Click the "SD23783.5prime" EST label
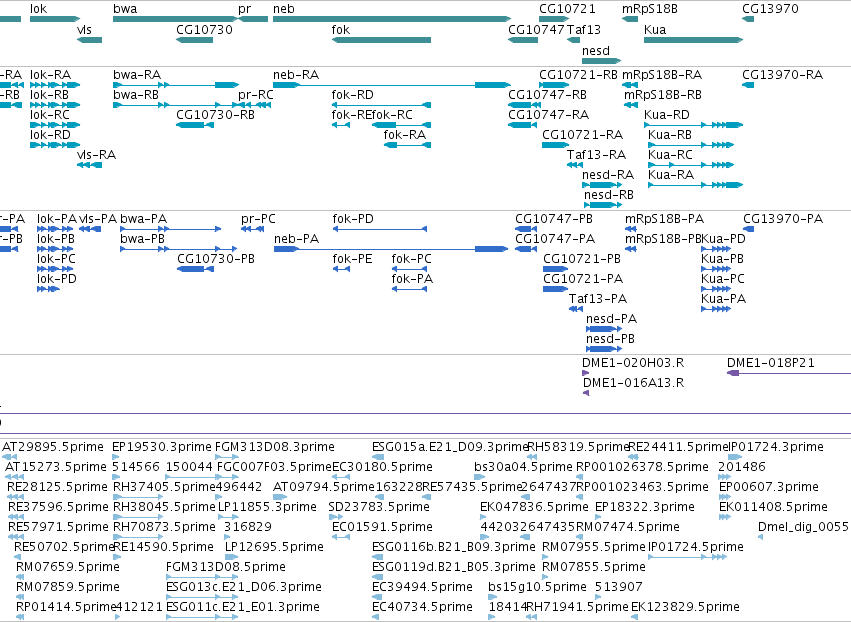Viewport: 851px width, 622px height. pyautogui.click(x=379, y=507)
